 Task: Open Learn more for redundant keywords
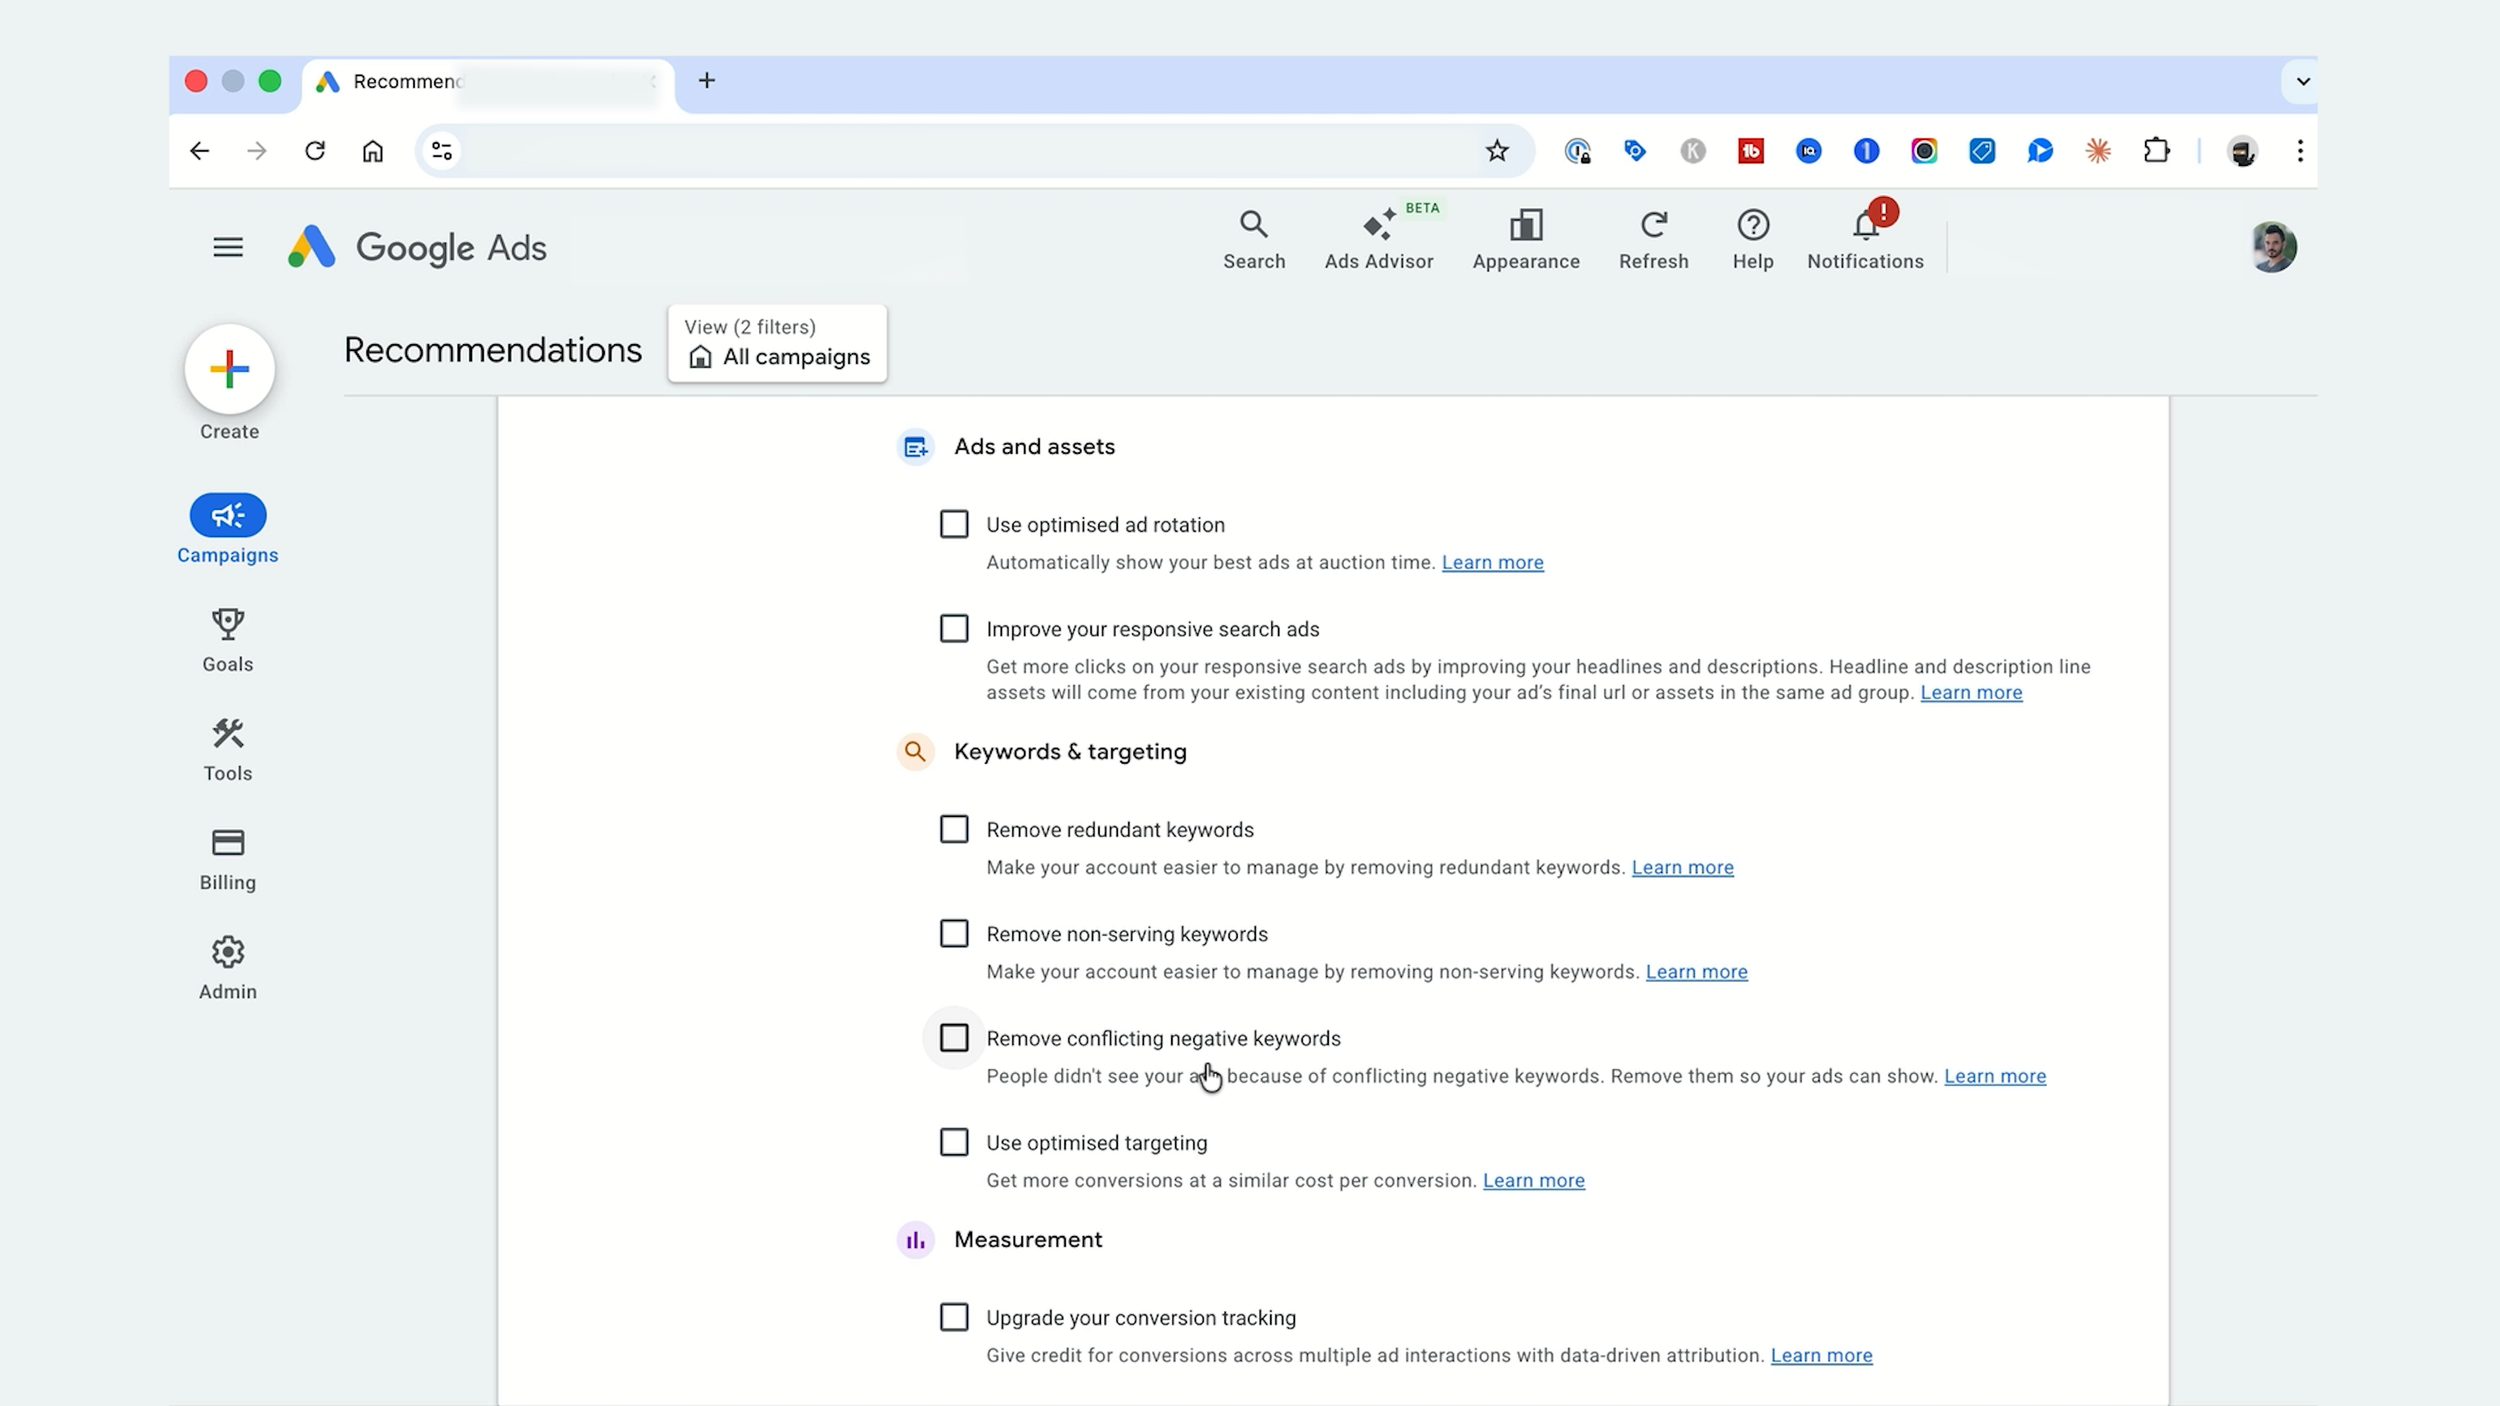coord(1682,868)
